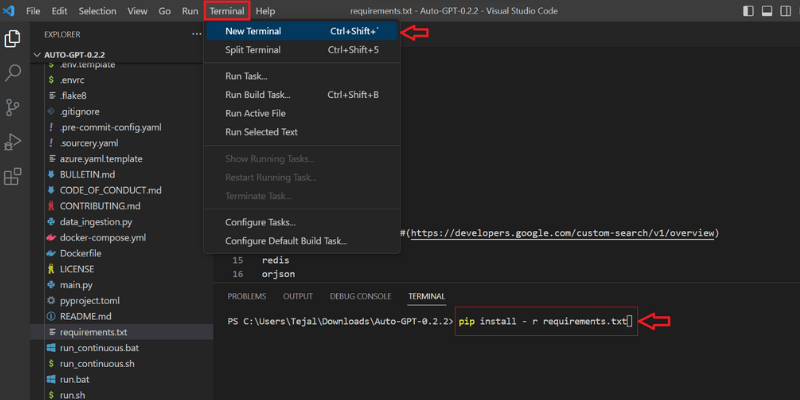Switch to the OUTPUT panel tab
The width and height of the screenshot is (800, 400).
tap(298, 296)
